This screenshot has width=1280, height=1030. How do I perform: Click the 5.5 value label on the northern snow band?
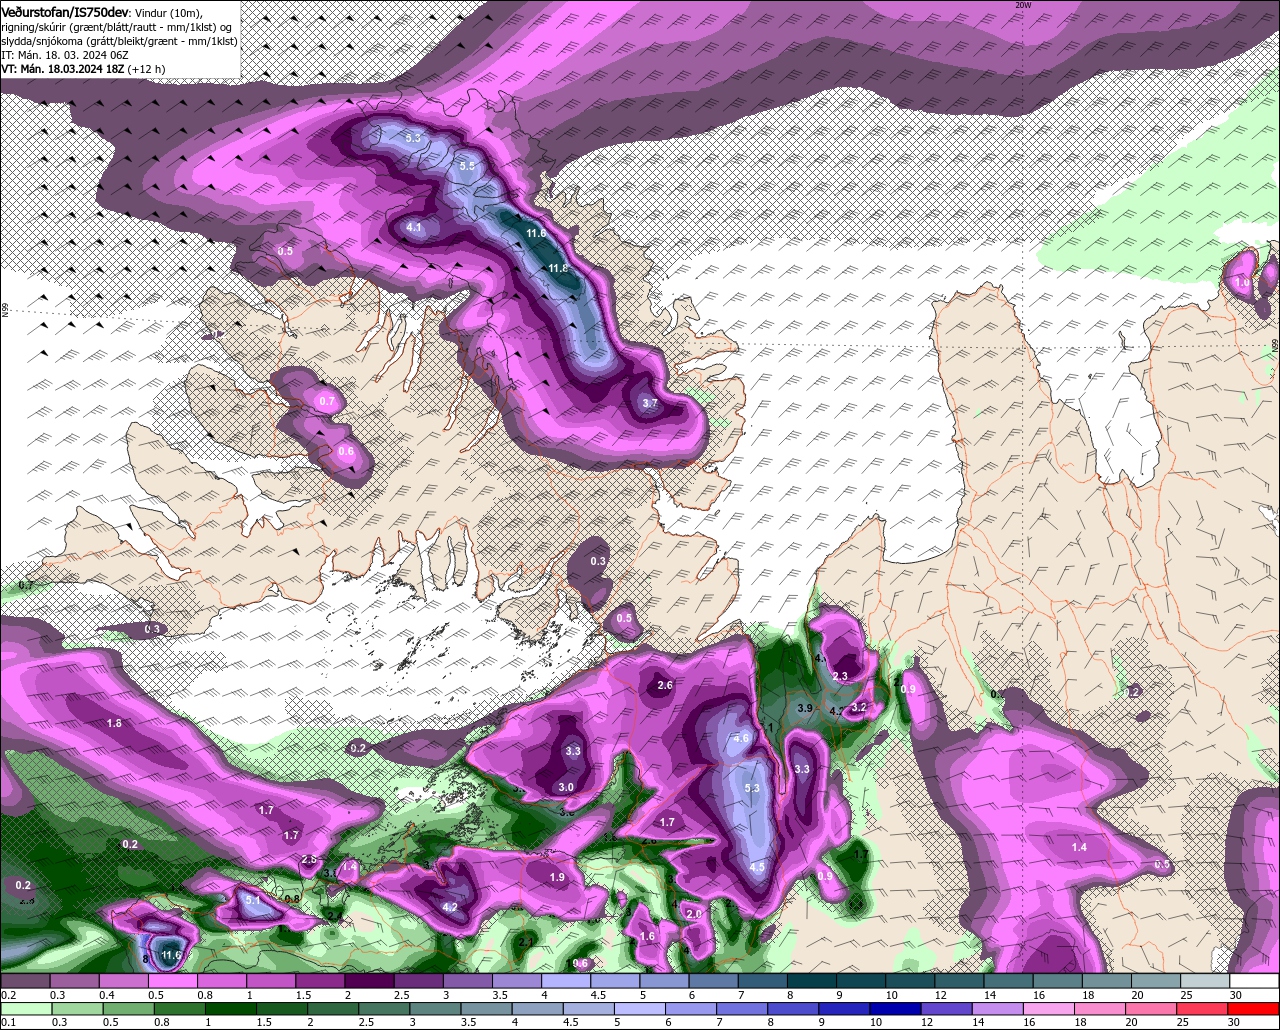[x=467, y=166]
